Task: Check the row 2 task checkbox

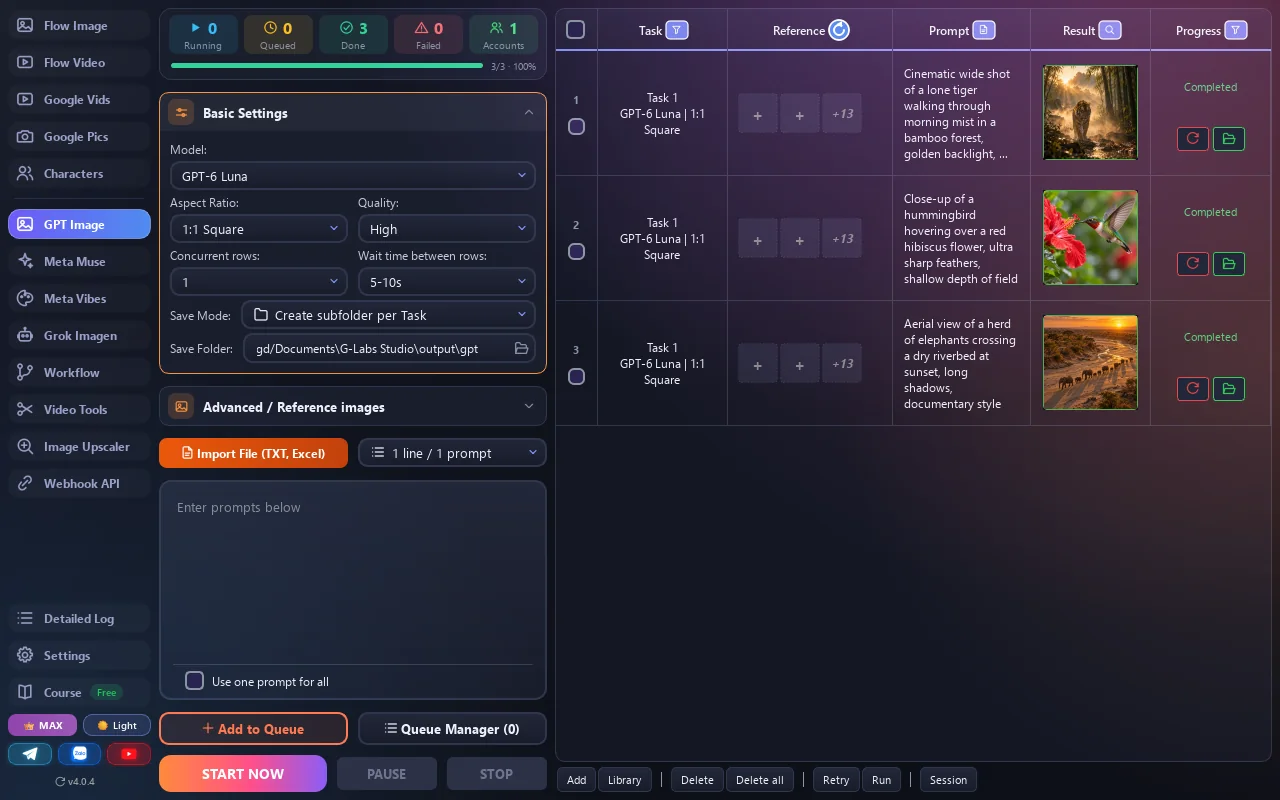Action: tap(576, 252)
